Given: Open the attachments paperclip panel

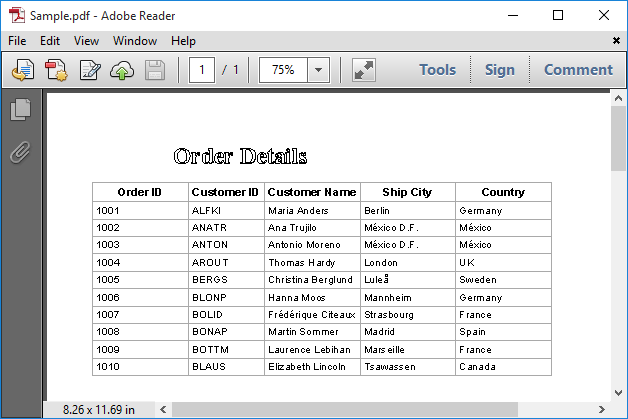Looking at the screenshot, I should 20,152.
